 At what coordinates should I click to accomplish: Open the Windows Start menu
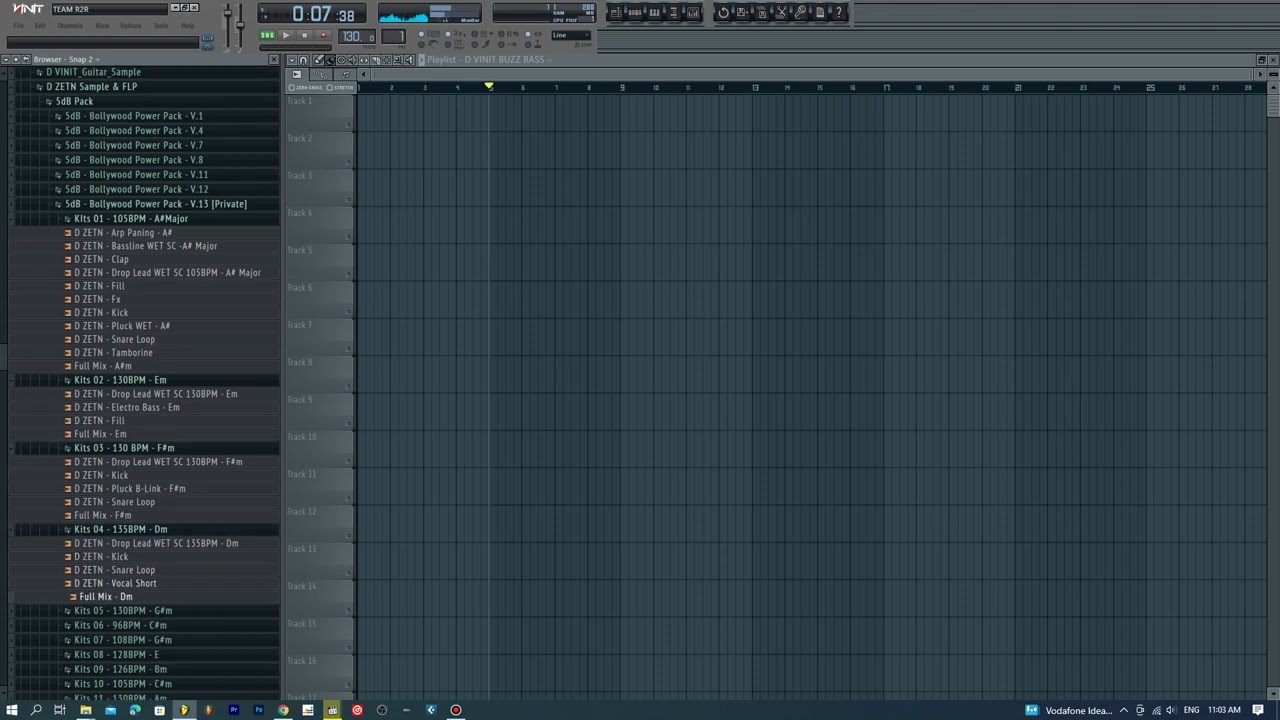coord(12,710)
